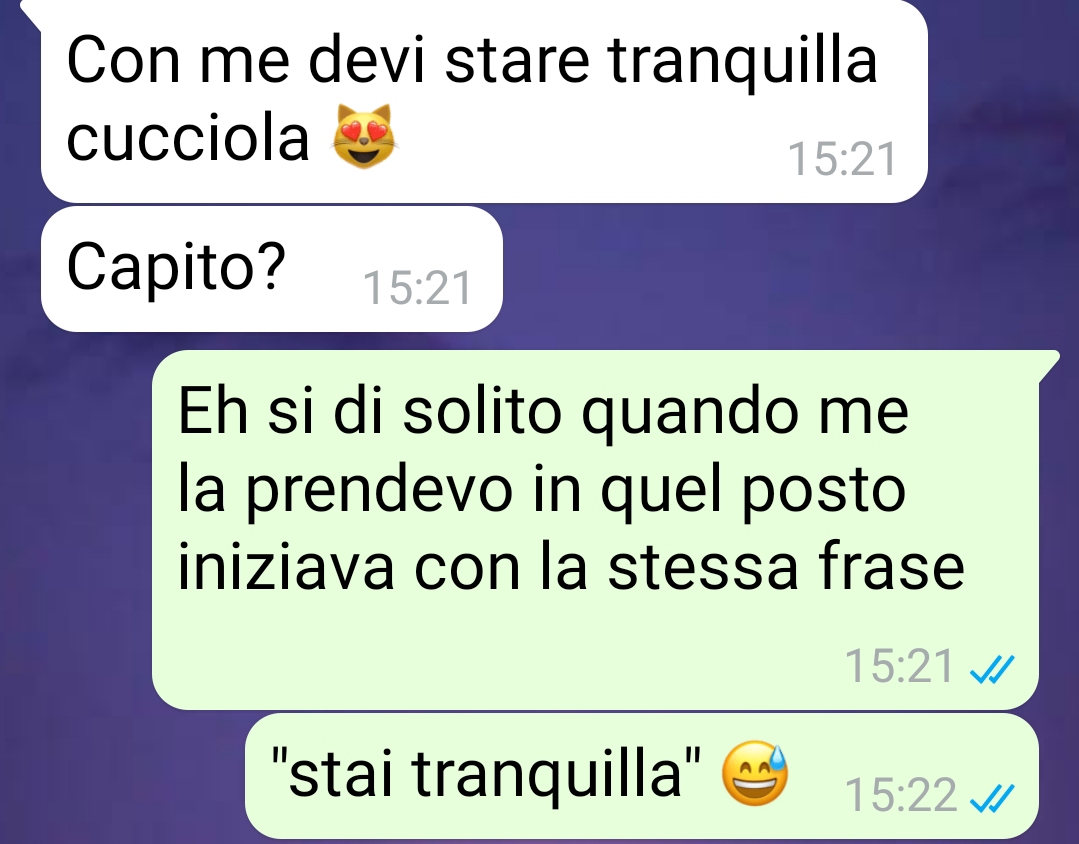Screen dimensions: 1079x844
Task: Click blue read ticks beside 15:22
Action: click(992, 799)
